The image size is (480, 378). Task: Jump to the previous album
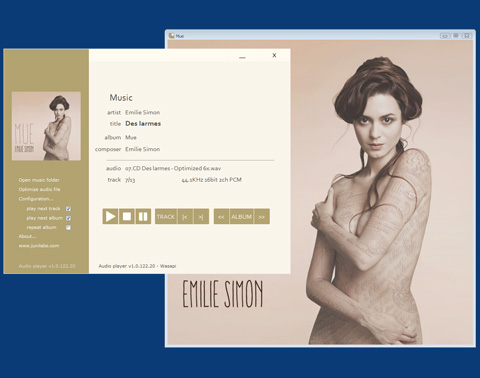pos(221,217)
